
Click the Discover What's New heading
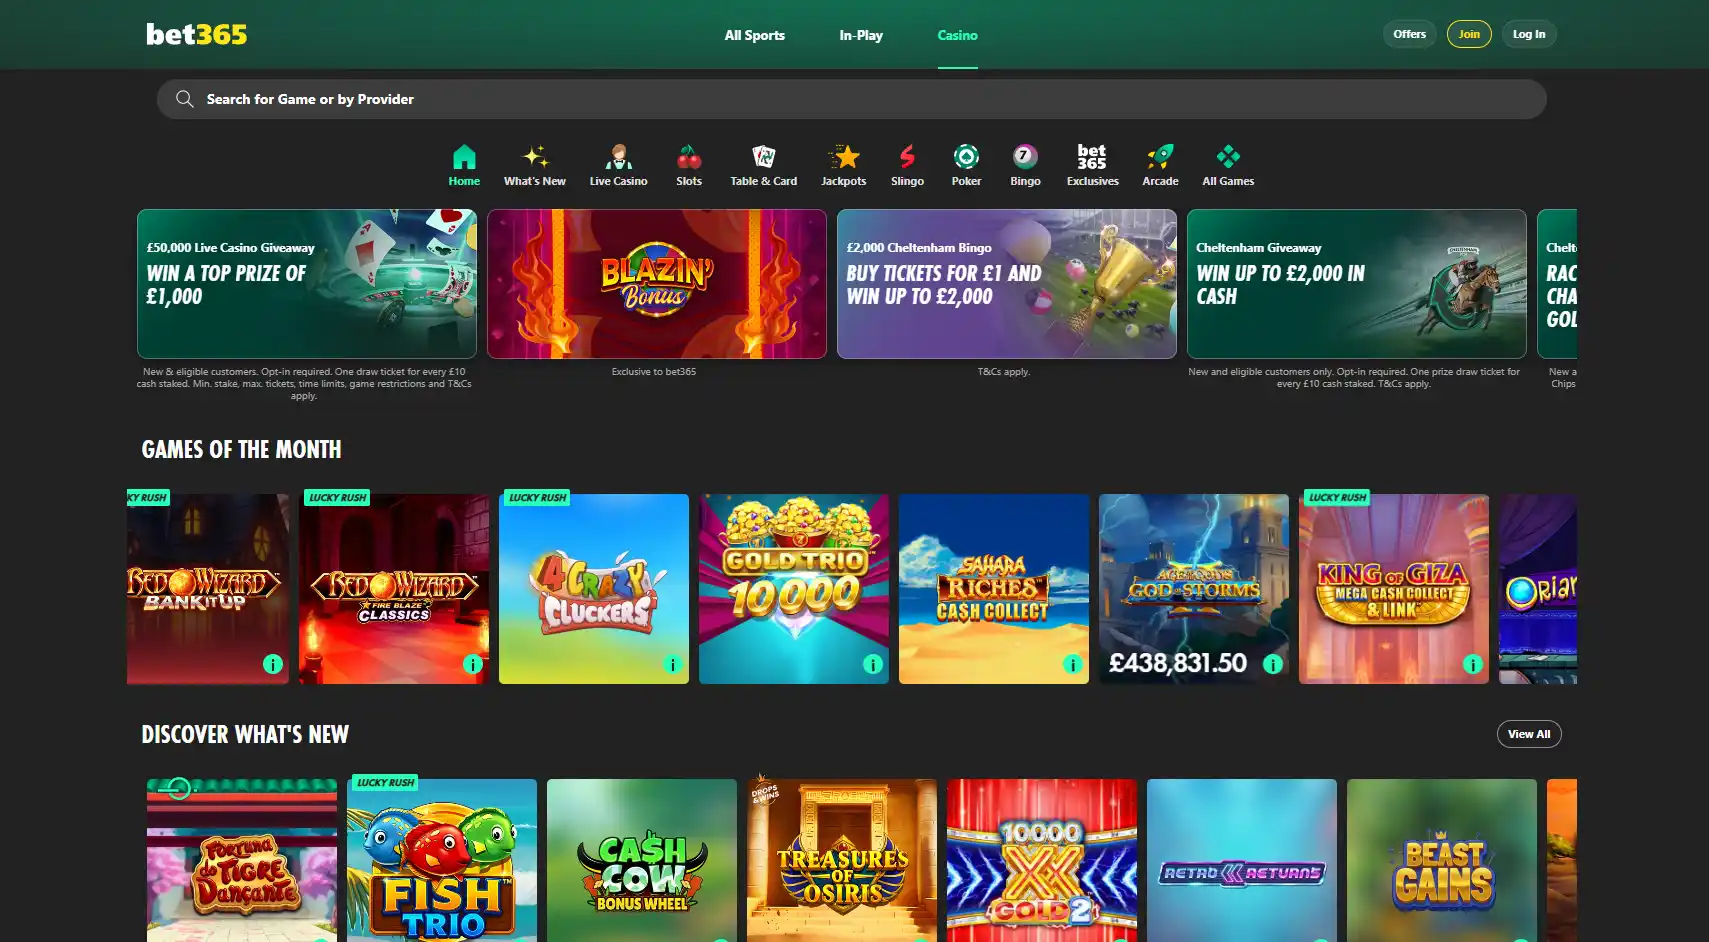[x=245, y=735]
